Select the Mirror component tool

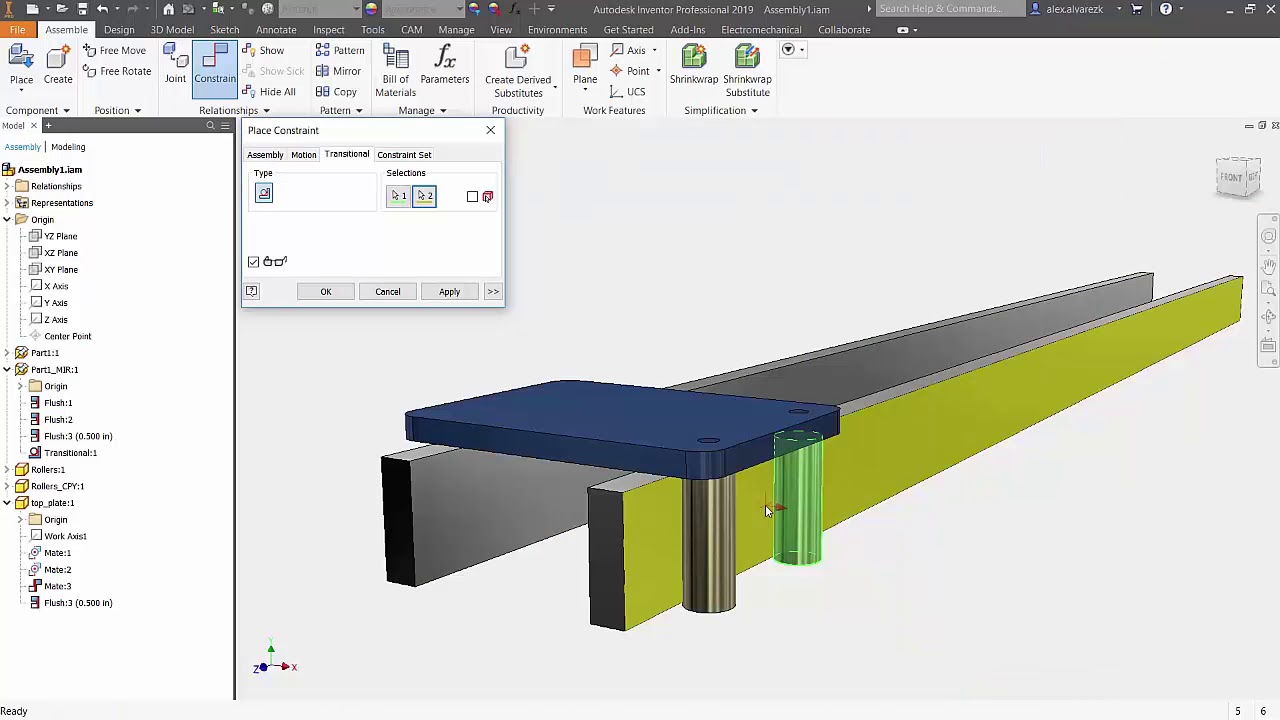pyautogui.click(x=338, y=71)
